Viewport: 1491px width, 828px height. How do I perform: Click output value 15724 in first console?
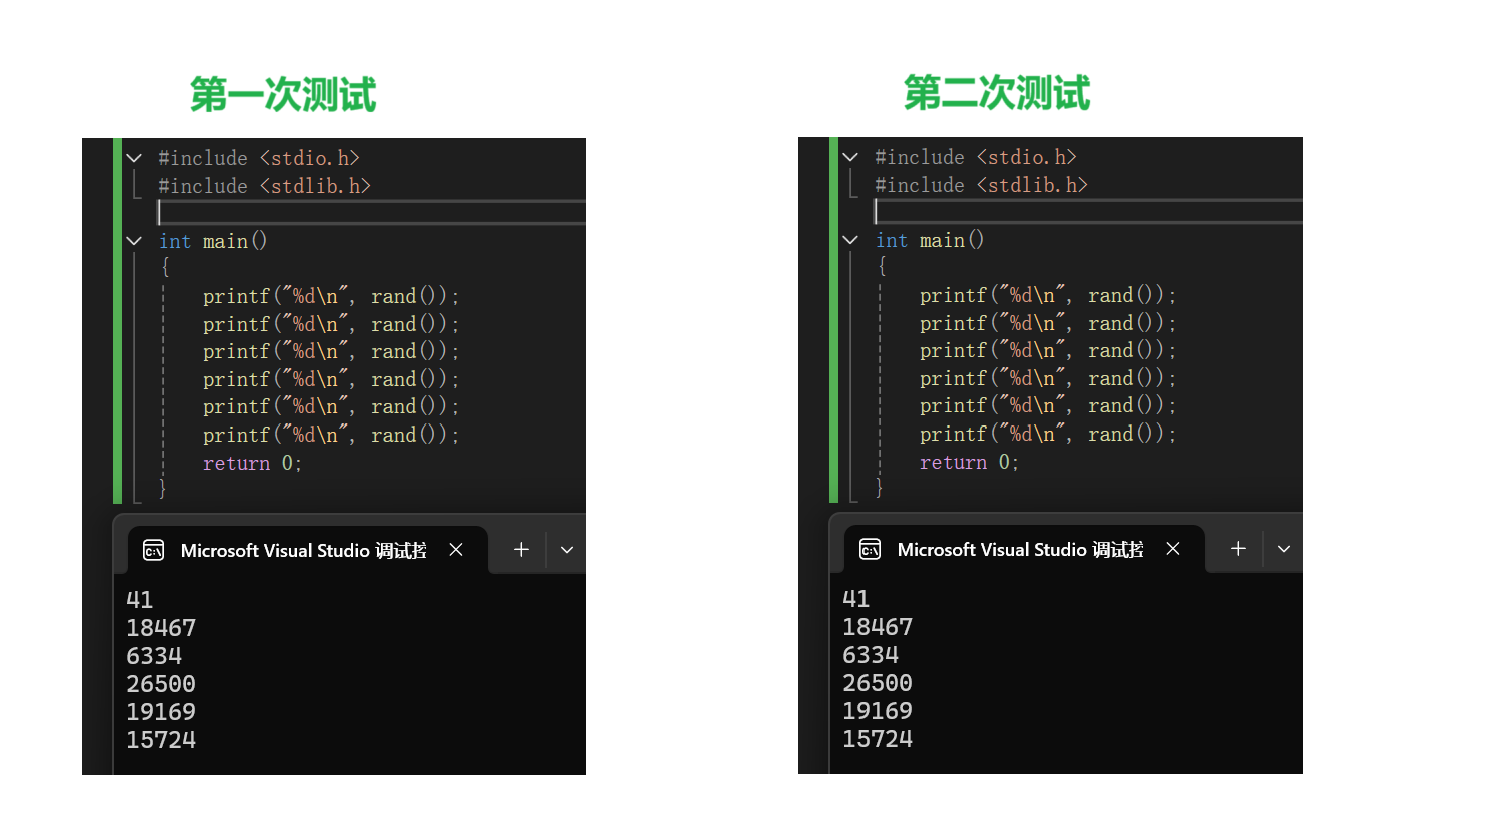tap(161, 740)
